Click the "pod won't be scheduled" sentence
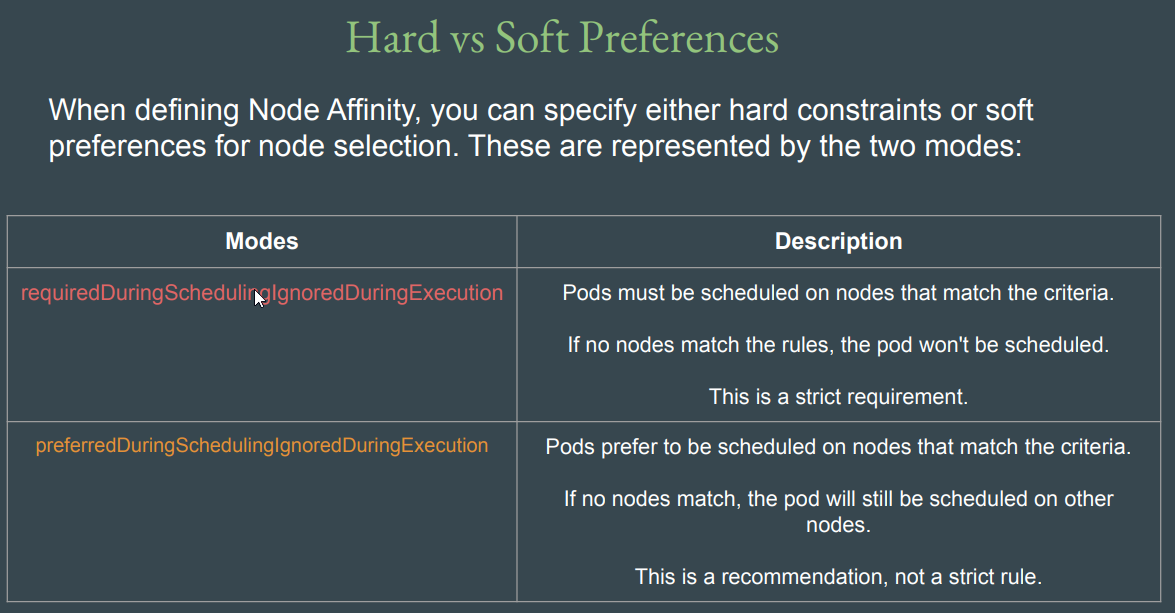 (x=838, y=345)
